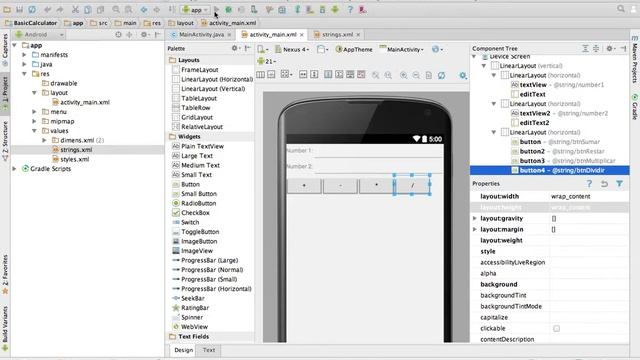Click the BasicCalculator breadcrumb
Image resolution: width=640 pixels, height=360 pixels.
[31, 23]
